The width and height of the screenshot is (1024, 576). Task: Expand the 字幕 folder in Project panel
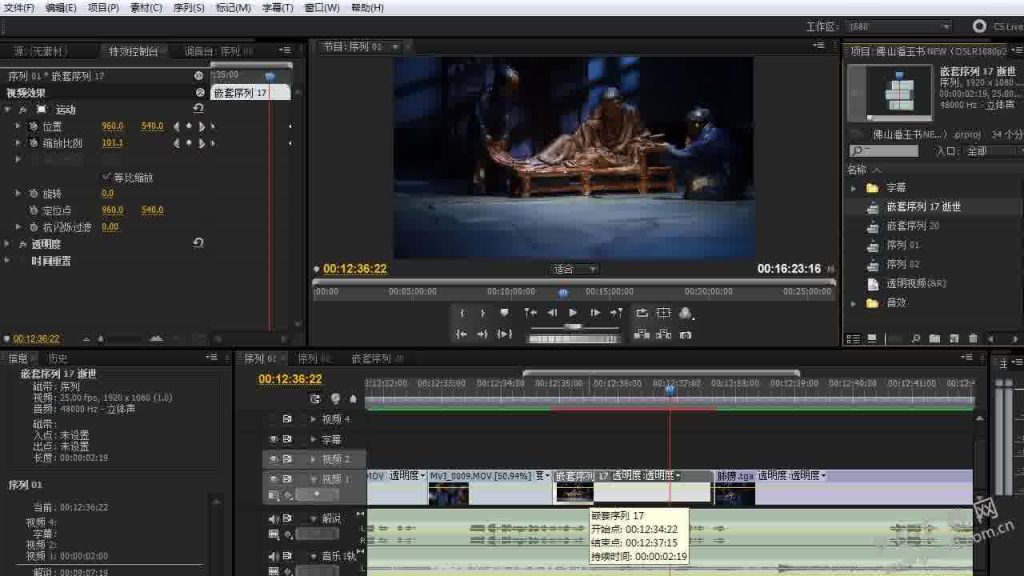click(x=853, y=188)
